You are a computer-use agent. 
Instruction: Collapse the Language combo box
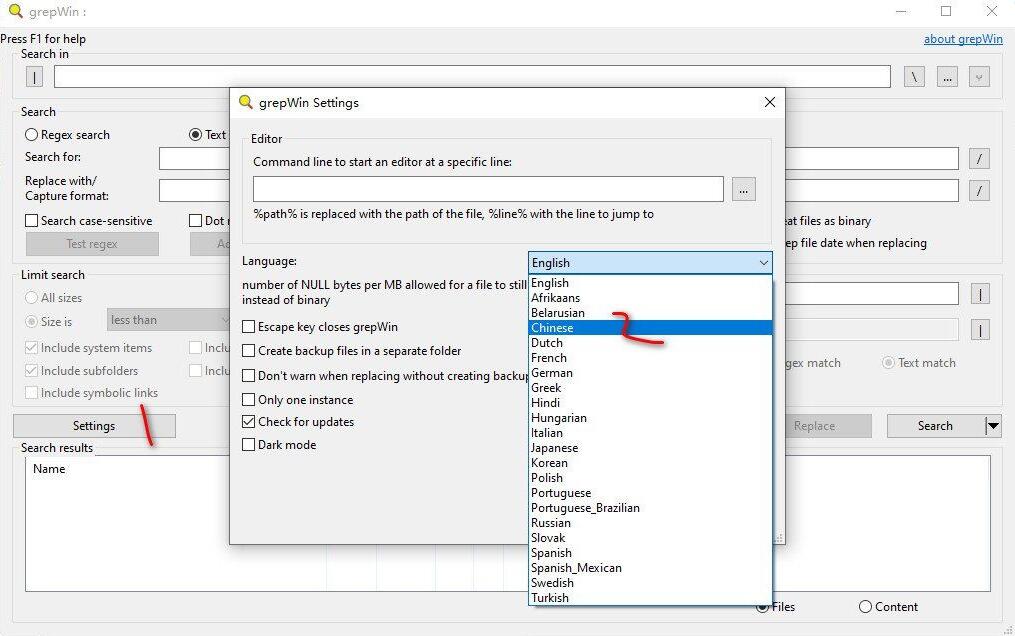point(763,263)
